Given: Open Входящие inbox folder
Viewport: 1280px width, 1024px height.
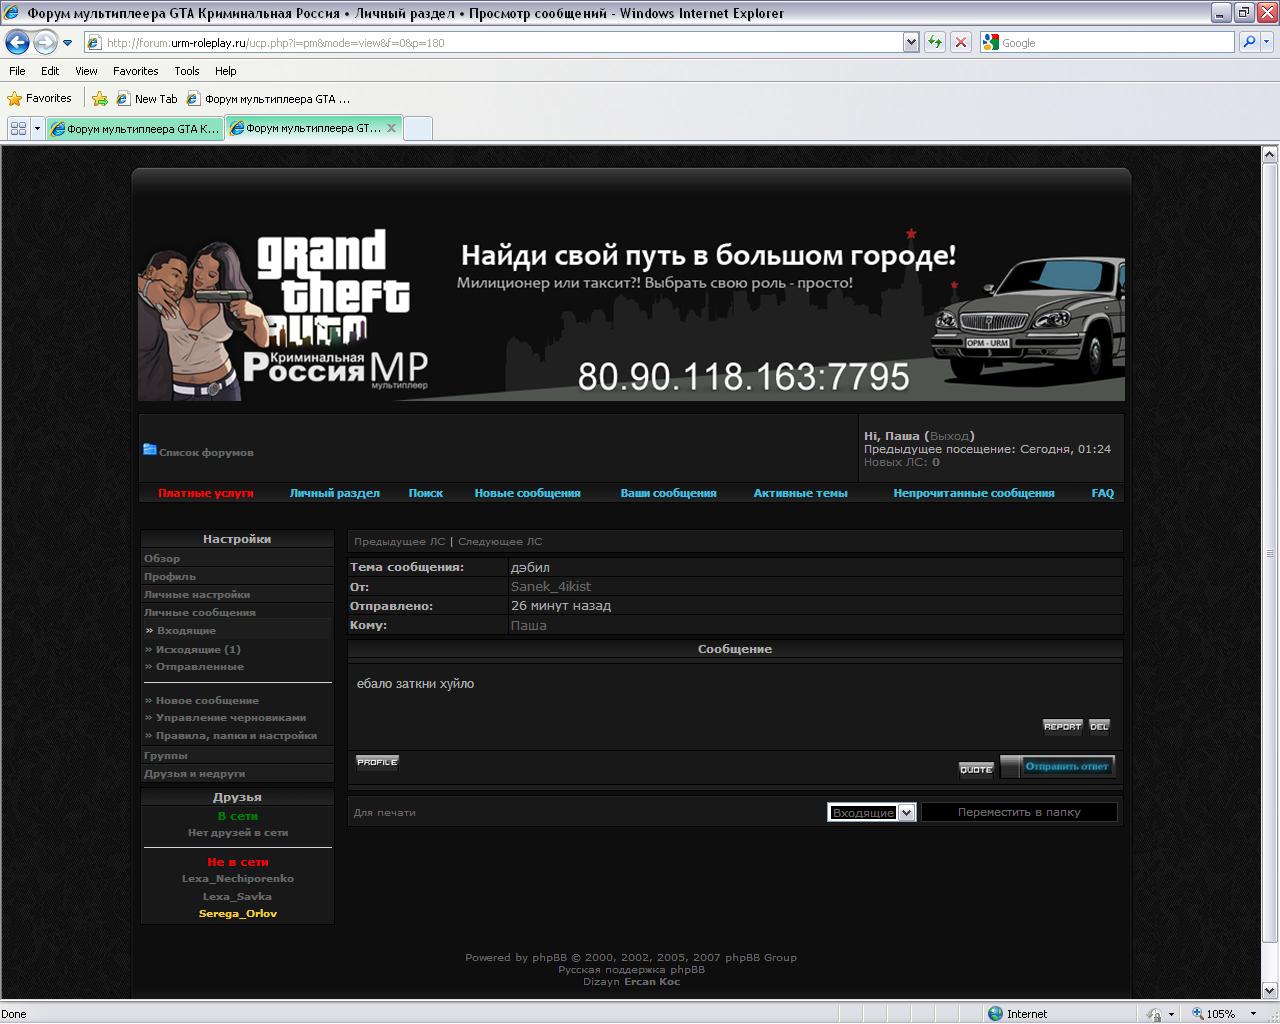Looking at the screenshot, I should tap(186, 631).
